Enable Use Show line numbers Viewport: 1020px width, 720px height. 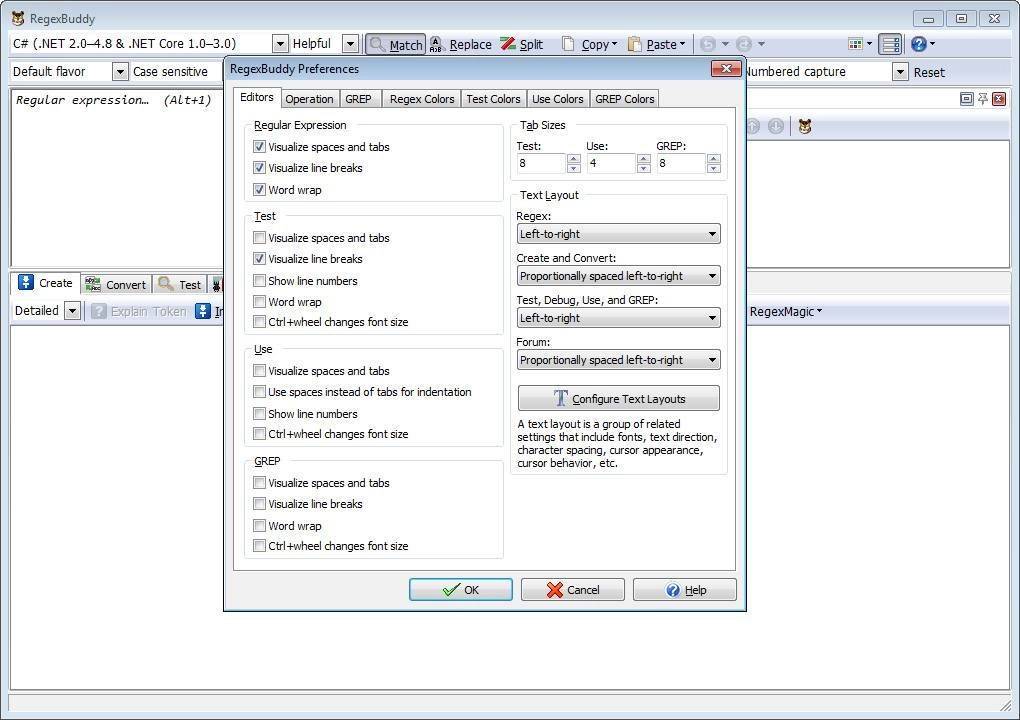point(260,414)
